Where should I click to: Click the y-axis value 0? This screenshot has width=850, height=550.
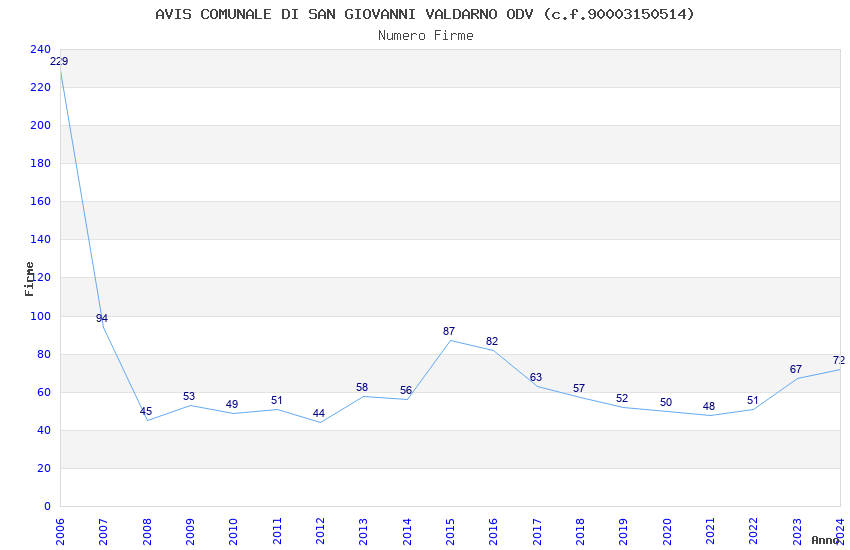click(x=48, y=506)
